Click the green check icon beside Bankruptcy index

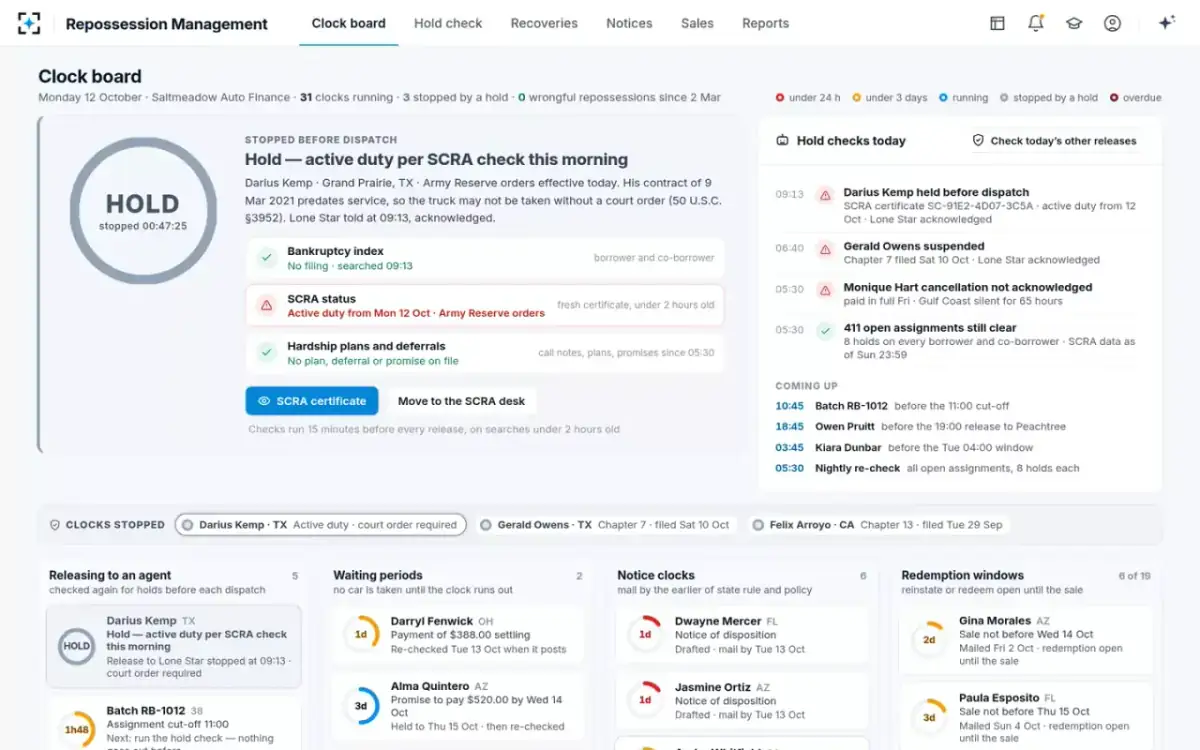266,258
